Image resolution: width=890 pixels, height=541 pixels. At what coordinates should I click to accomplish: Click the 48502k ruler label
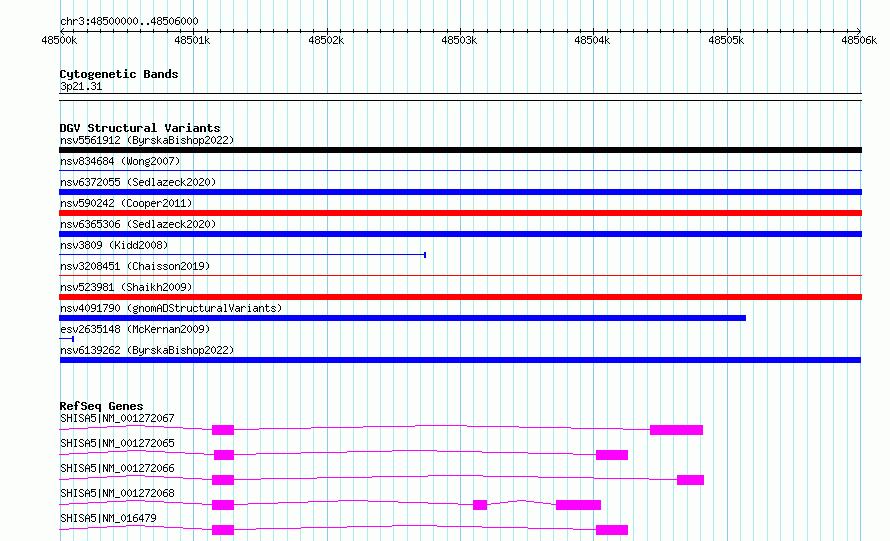[326, 40]
